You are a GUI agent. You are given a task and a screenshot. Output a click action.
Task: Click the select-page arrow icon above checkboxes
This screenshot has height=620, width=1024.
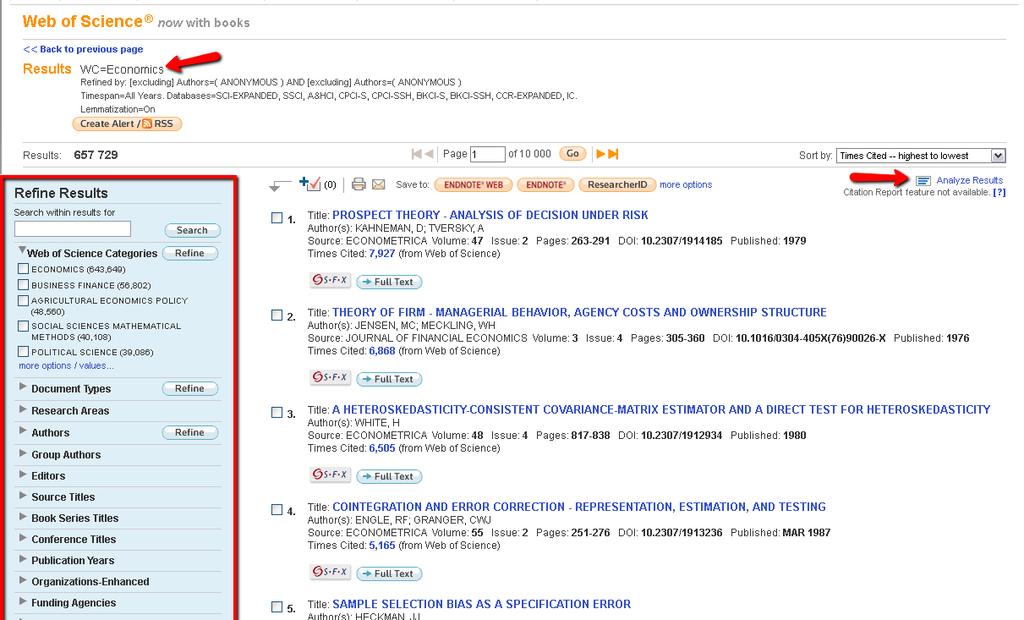[280, 186]
